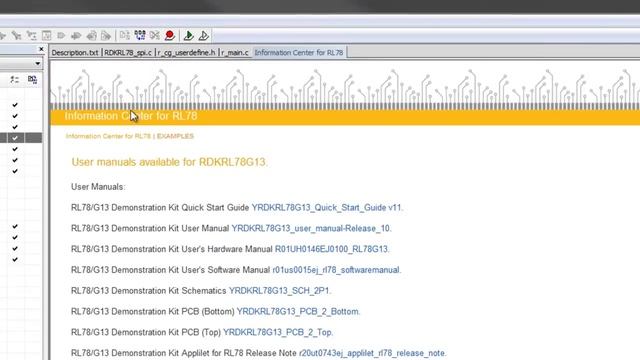Click the Stop Build toolbar icon

tap(155, 36)
